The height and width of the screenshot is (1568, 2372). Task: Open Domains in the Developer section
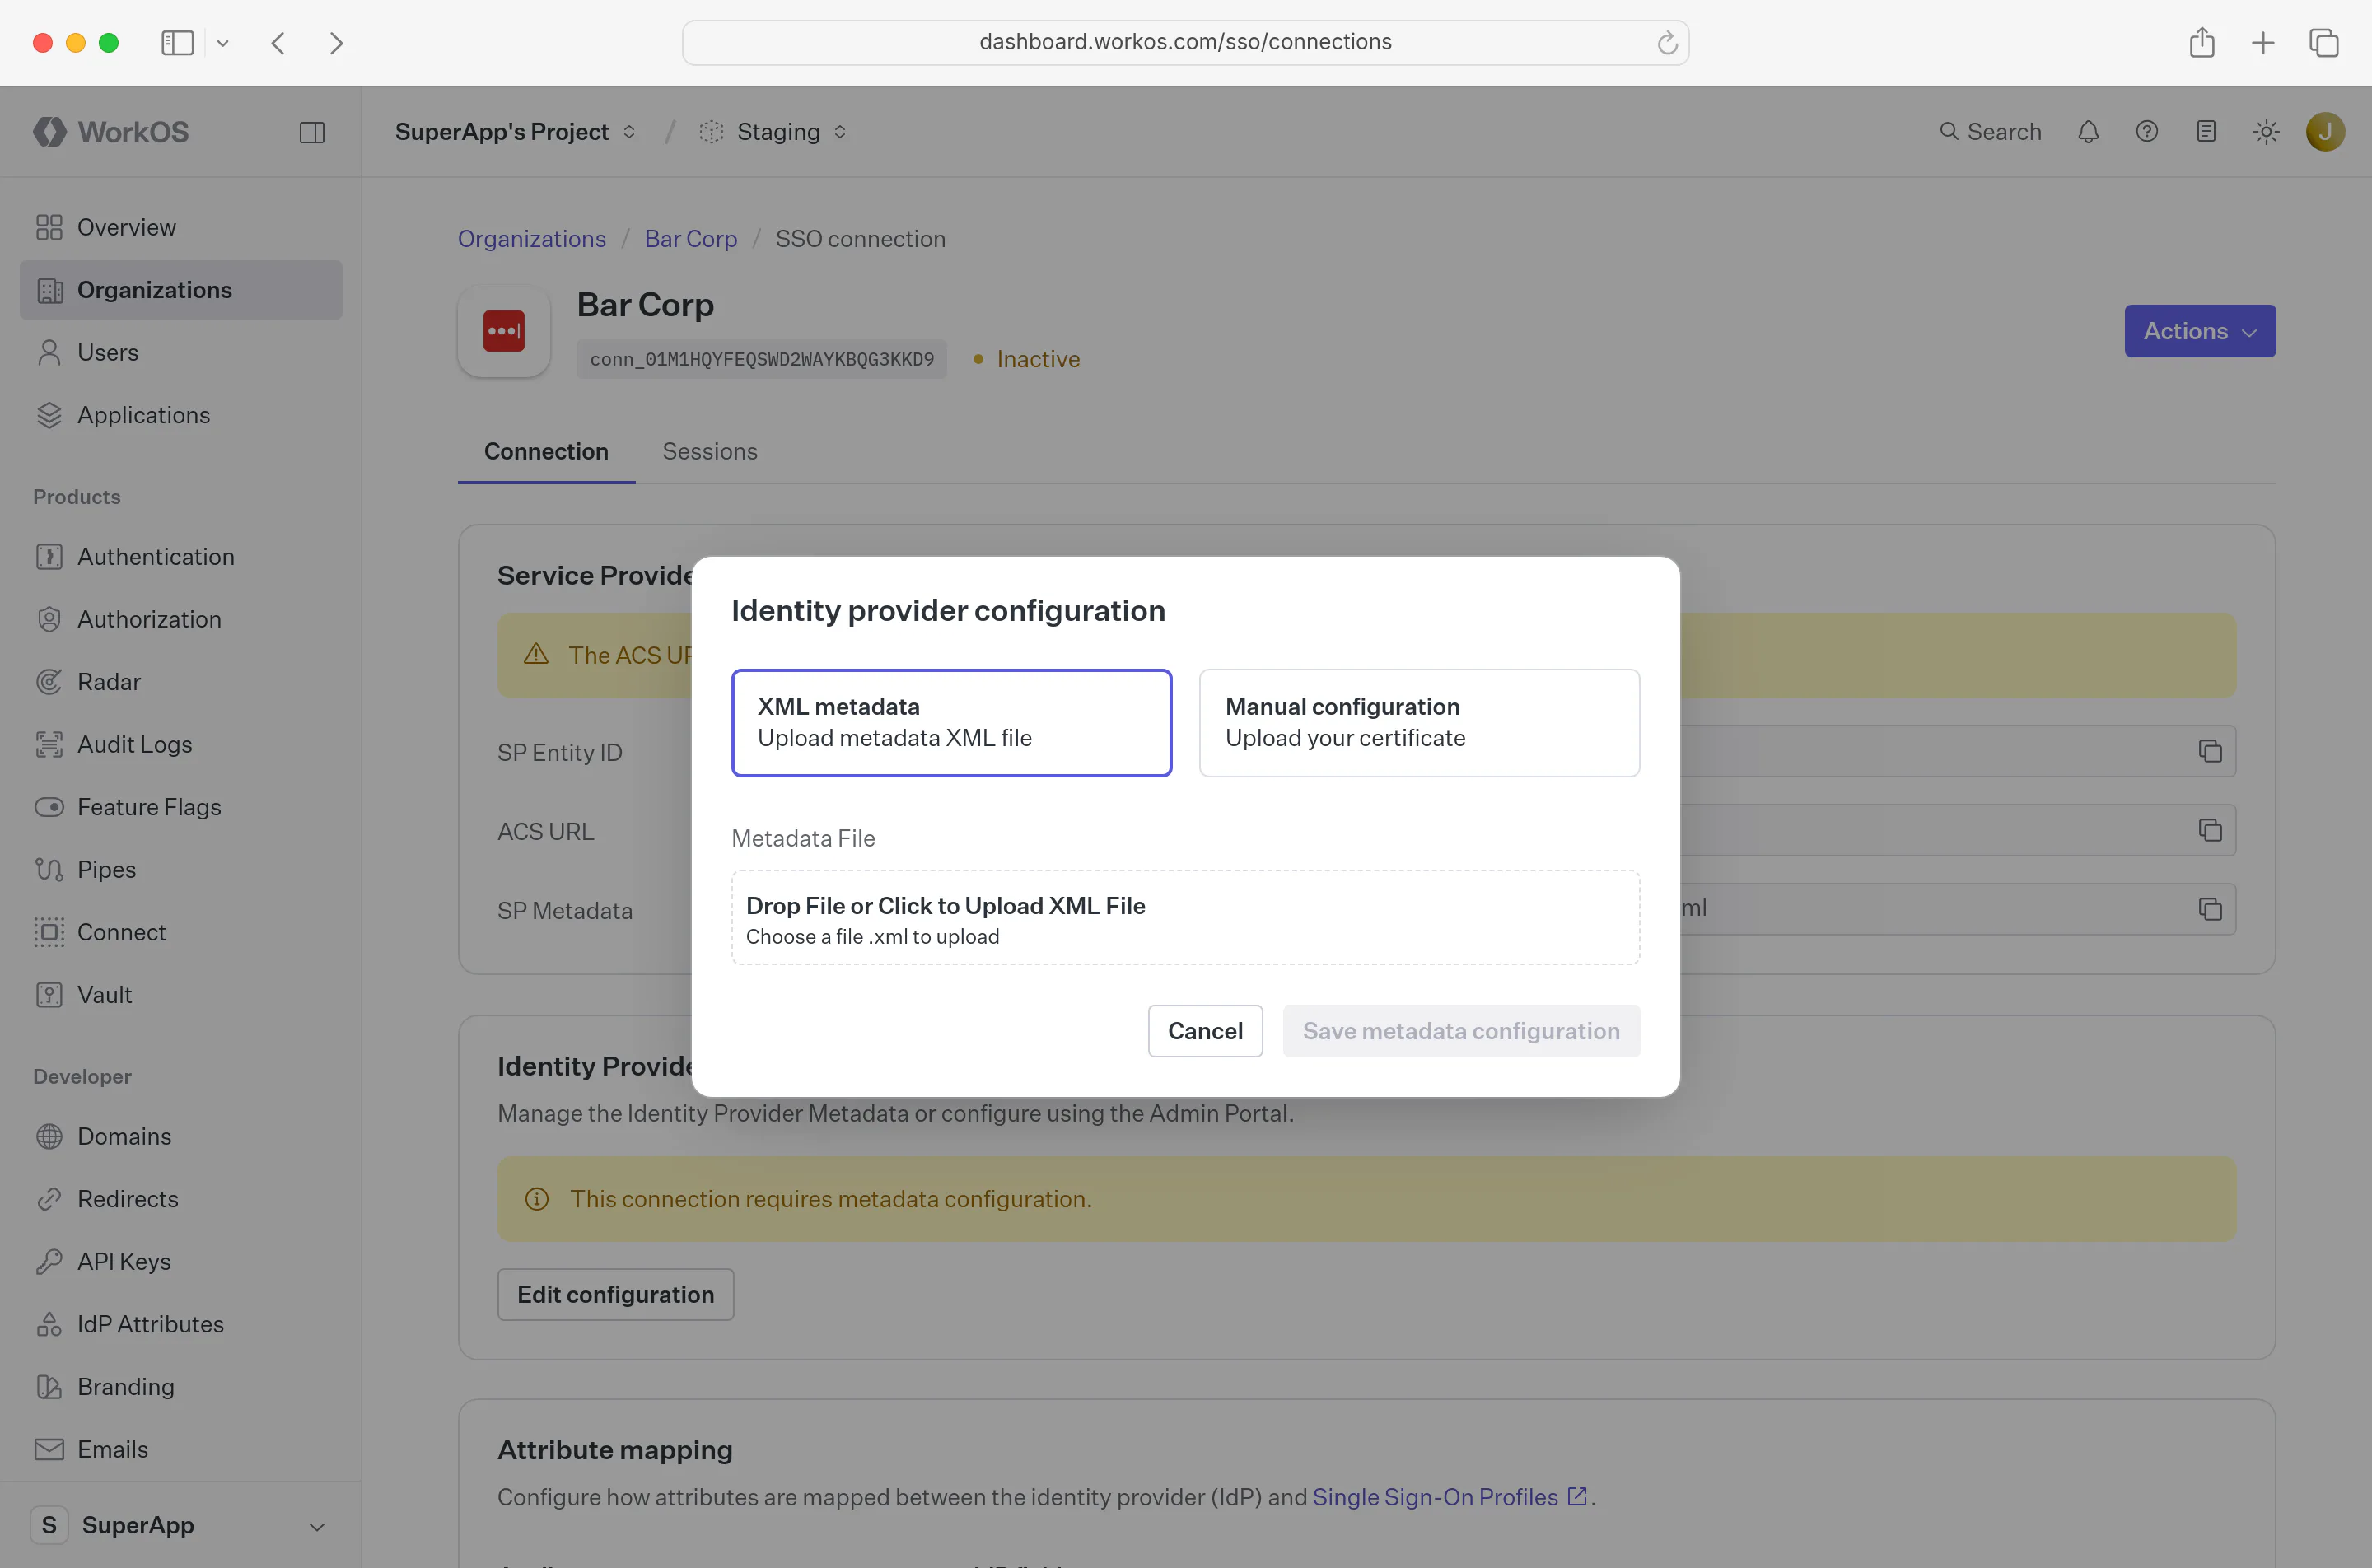click(x=181, y=1136)
